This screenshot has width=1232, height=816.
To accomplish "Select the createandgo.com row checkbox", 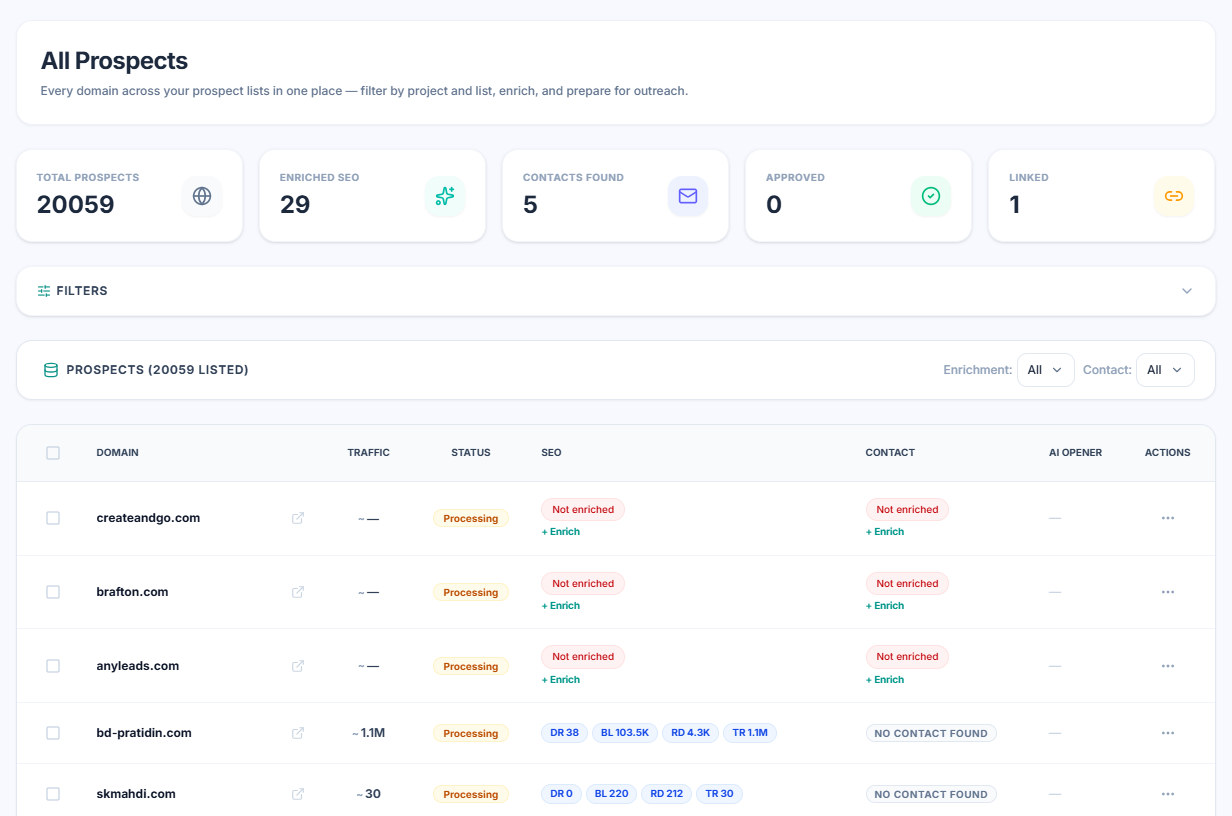I will tap(53, 518).
